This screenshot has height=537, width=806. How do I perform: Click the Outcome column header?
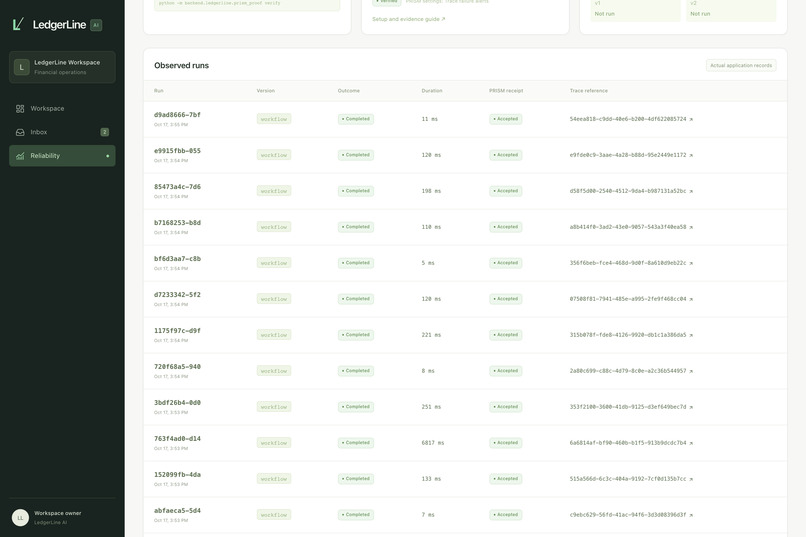349,90
